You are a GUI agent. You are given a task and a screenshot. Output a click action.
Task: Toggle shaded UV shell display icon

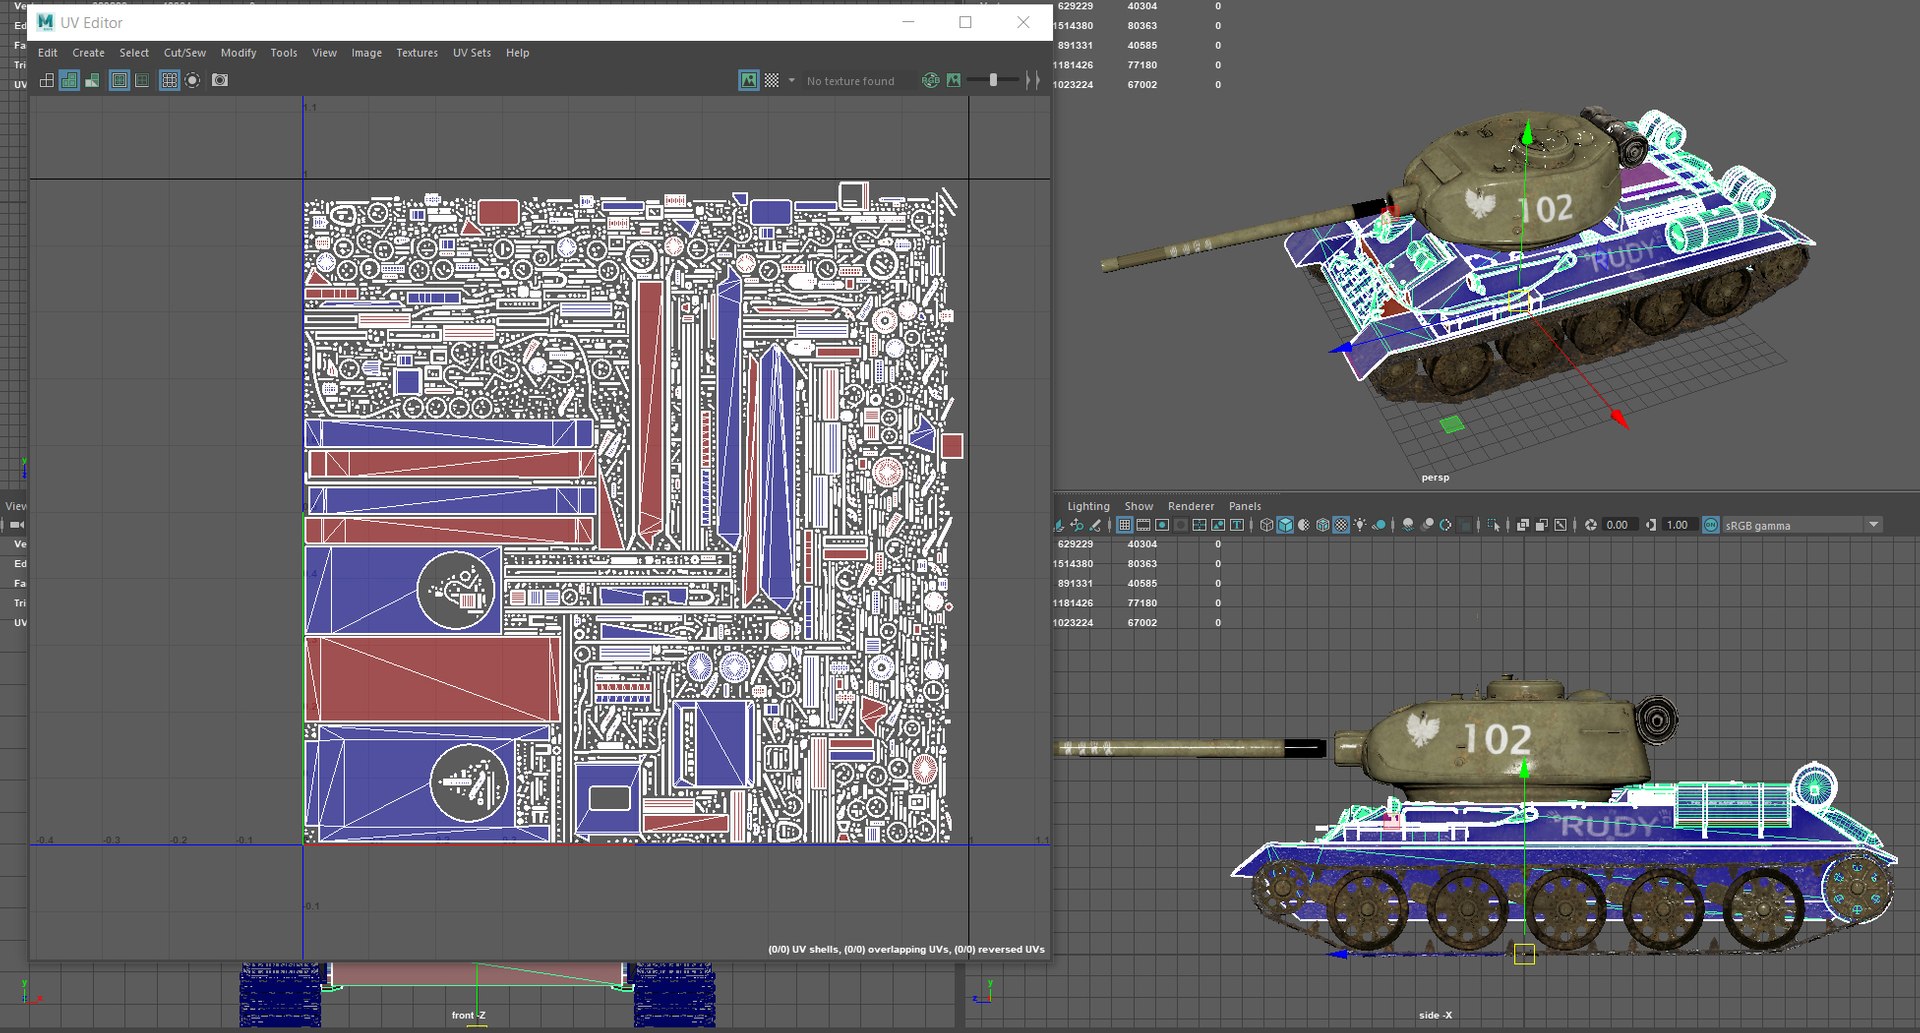(69, 80)
